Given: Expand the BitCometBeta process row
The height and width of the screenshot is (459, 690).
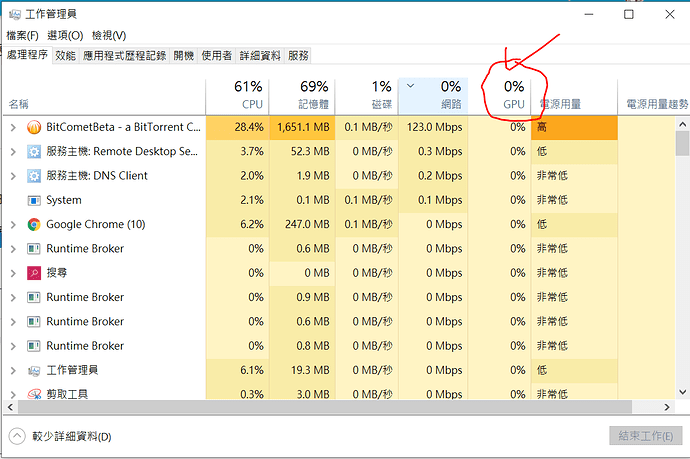Looking at the screenshot, I should click(13, 127).
